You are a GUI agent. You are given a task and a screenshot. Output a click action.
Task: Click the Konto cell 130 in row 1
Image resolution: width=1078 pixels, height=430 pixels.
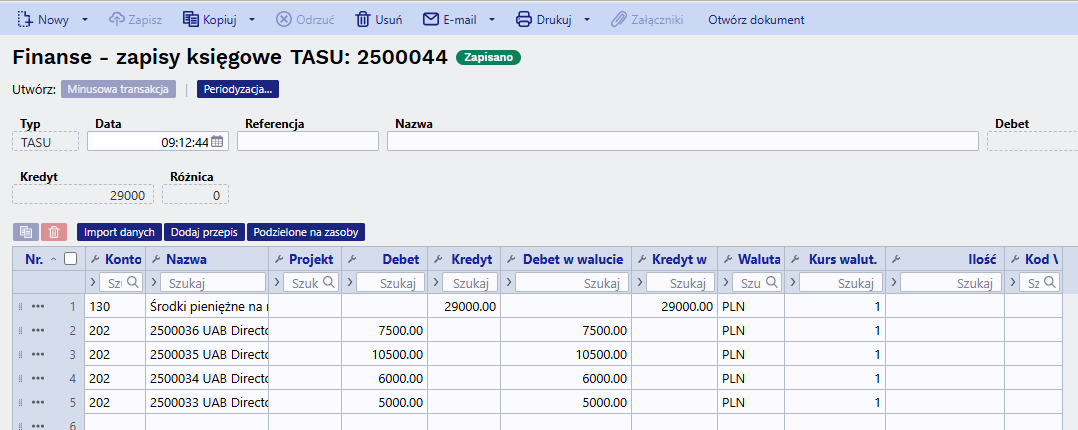point(115,307)
